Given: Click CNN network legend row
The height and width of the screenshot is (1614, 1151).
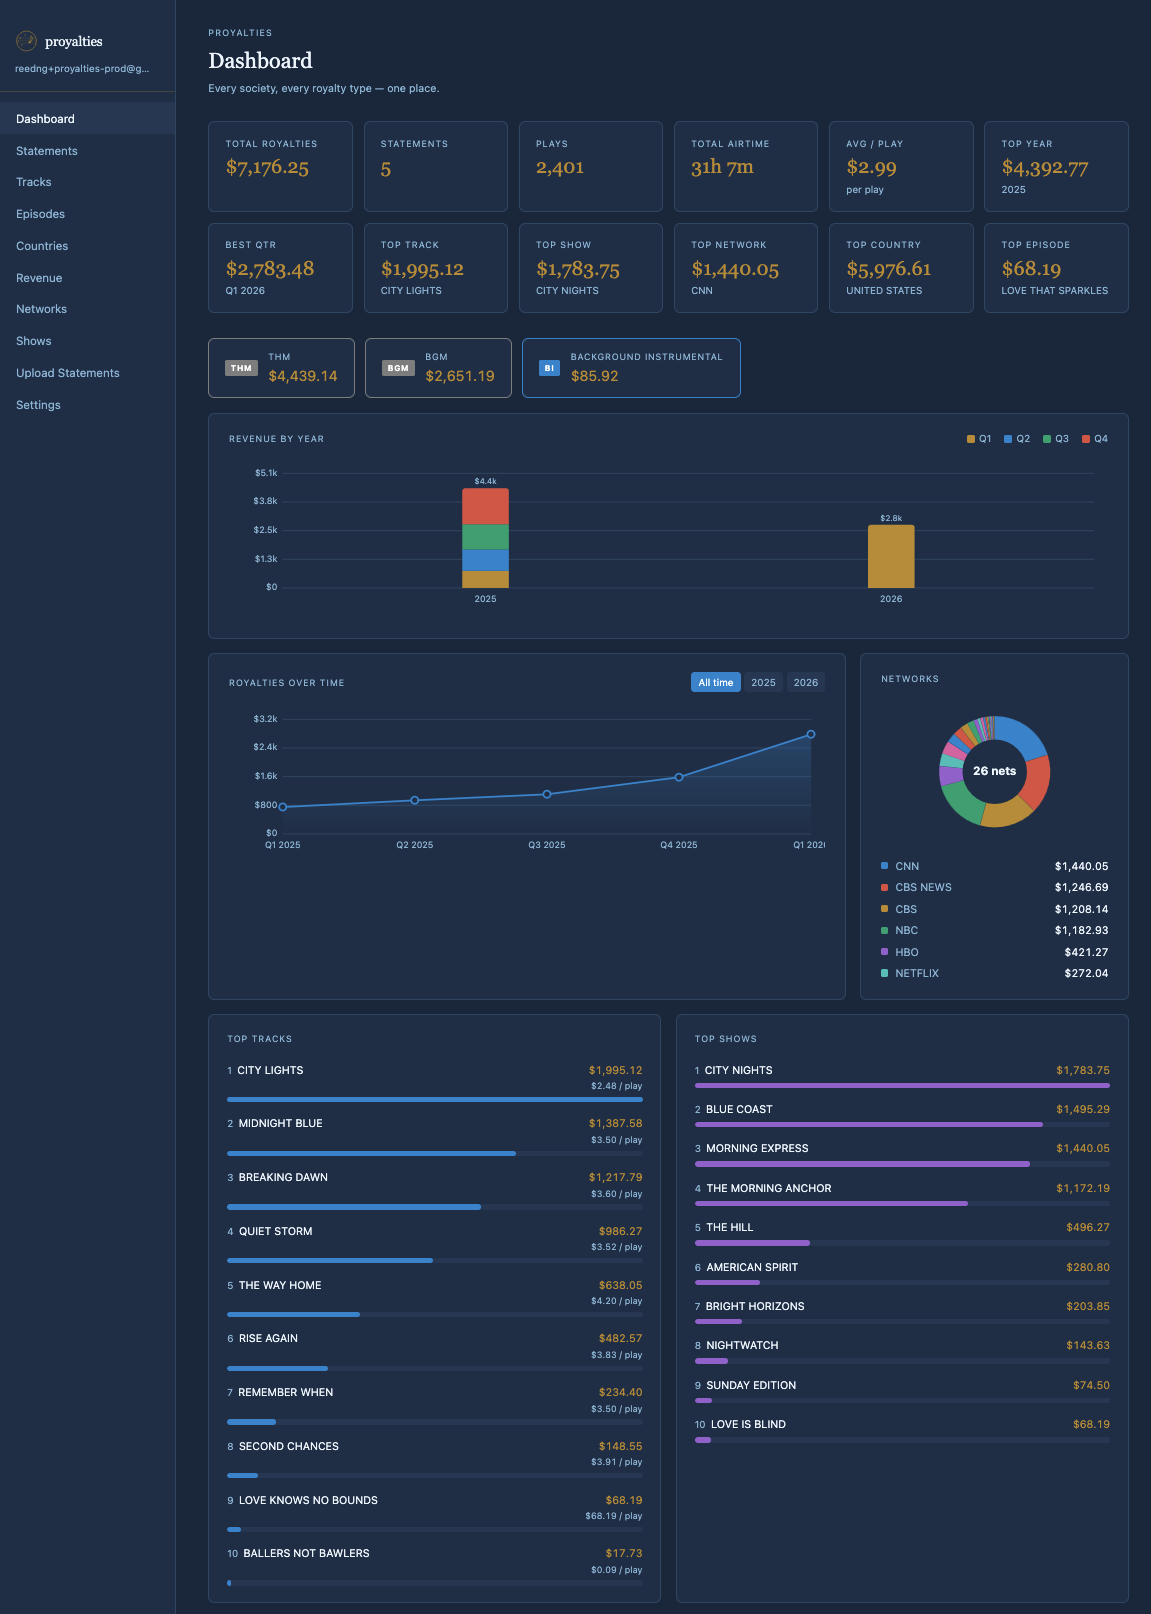Looking at the screenshot, I should (x=994, y=866).
